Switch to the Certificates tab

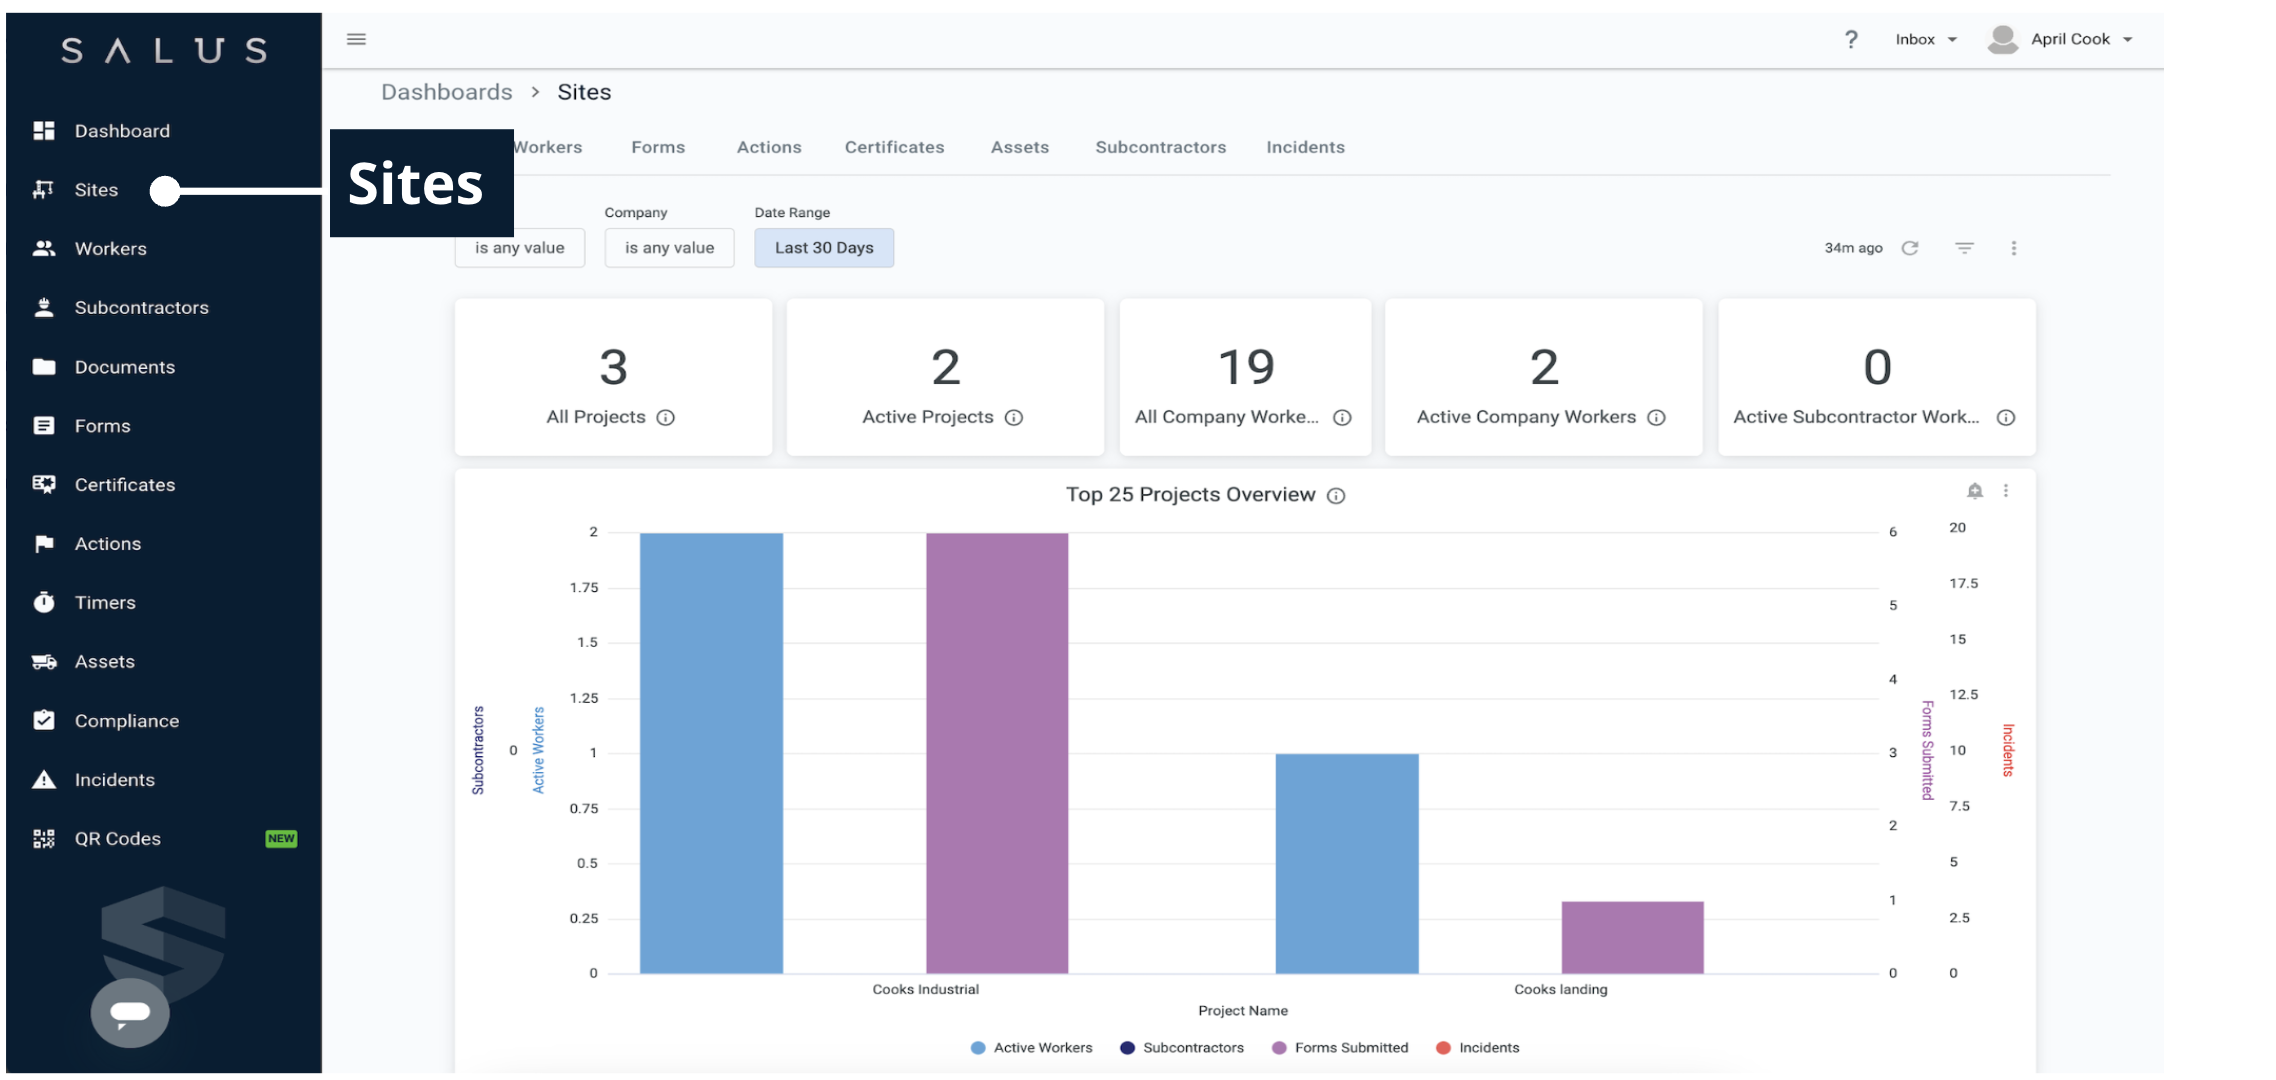[x=894, y=147]
